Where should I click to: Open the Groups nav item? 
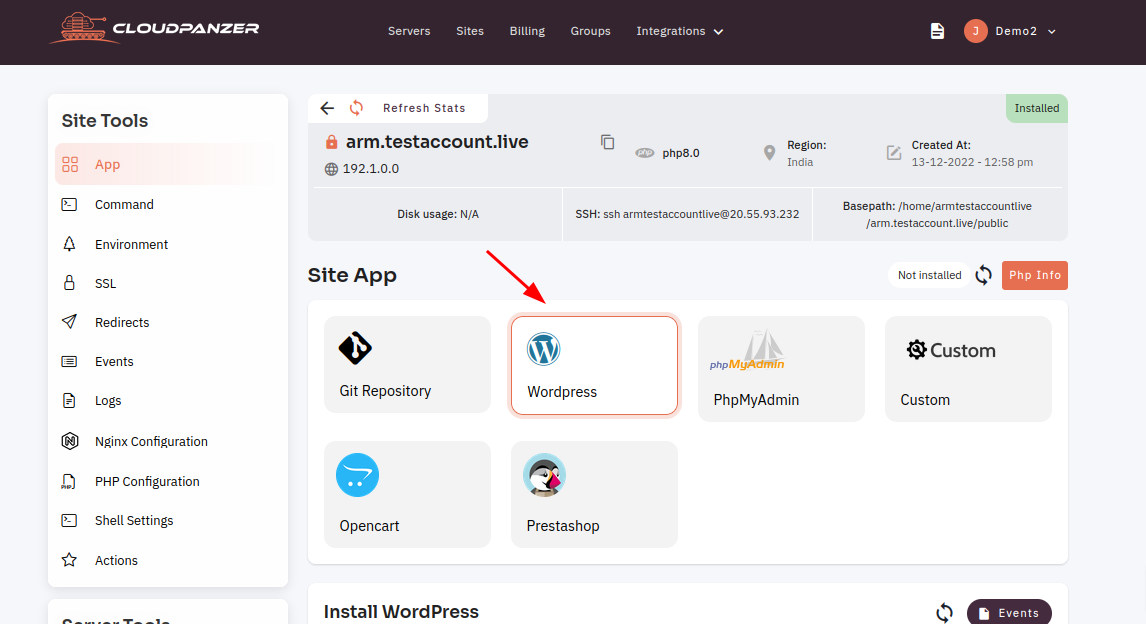(x=591, y=31)
